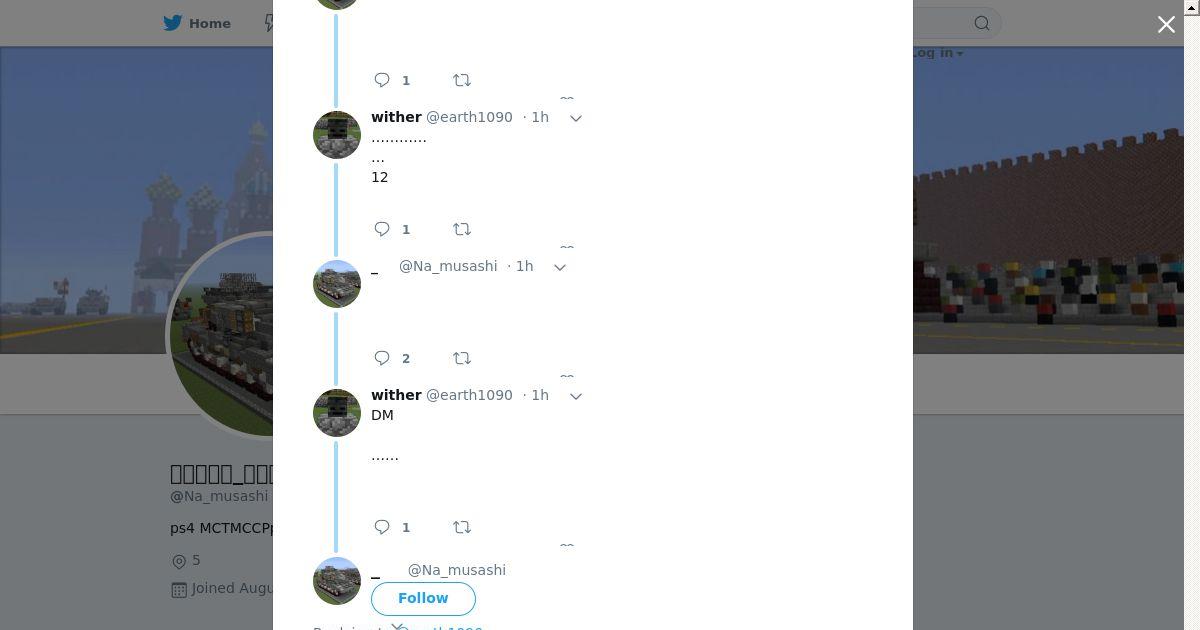
Task: Open the options chevron on the first Na_musashi tweet
Action: 560,267
